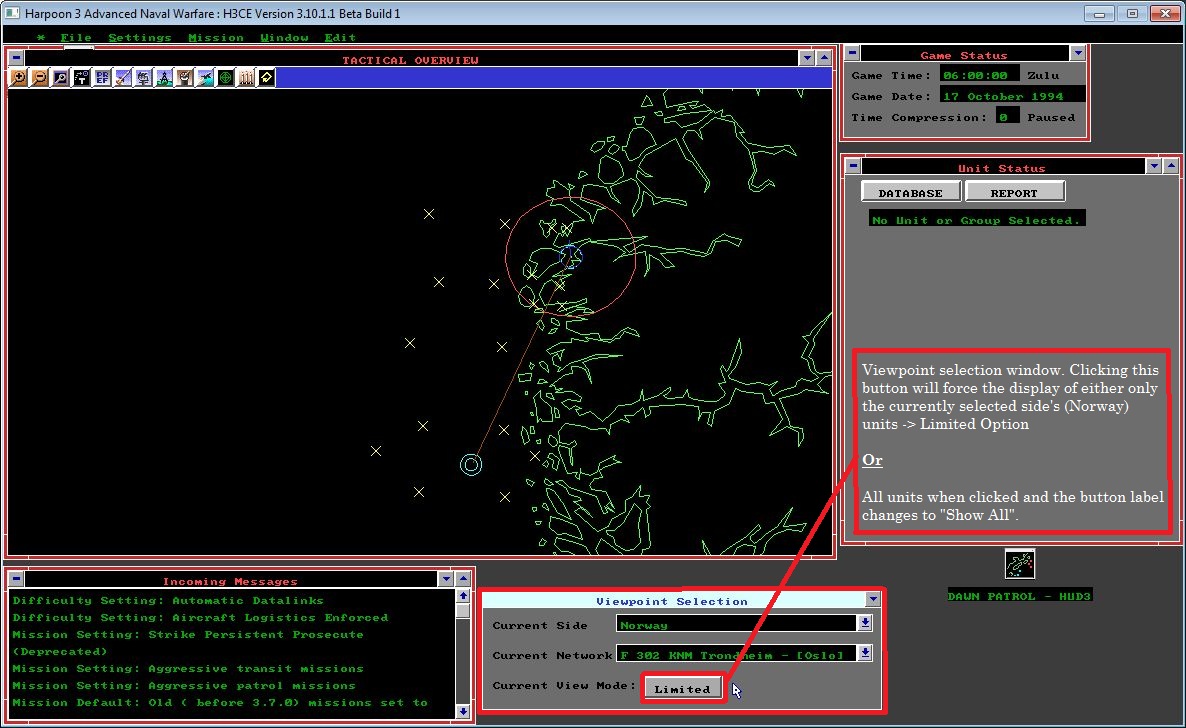Expand the Current Side dropdown
1186x728 pixels.
[x=865, y=623]
